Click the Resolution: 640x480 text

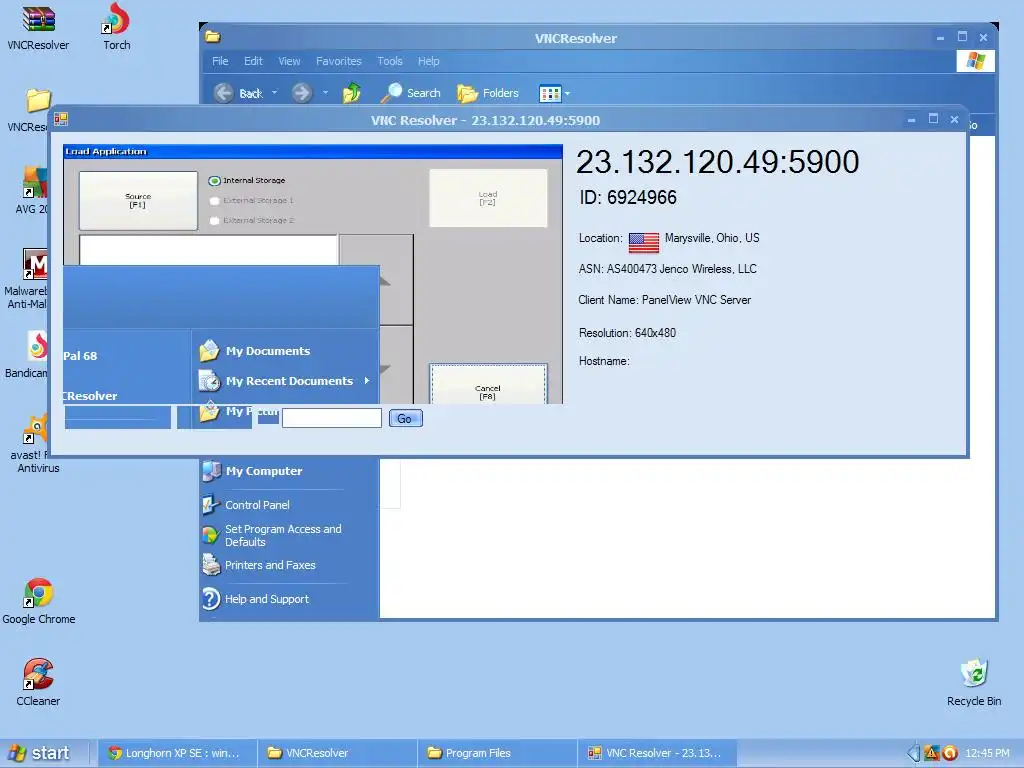627,332
